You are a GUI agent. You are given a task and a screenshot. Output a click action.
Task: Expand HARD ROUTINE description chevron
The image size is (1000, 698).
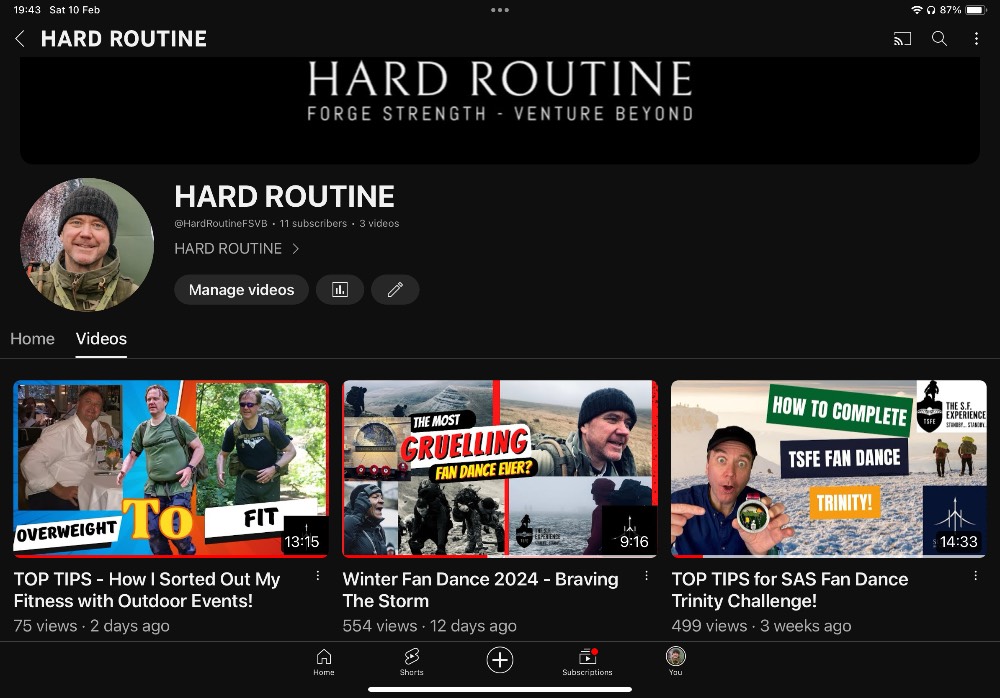pyautogui.click(x=295, y=249)
